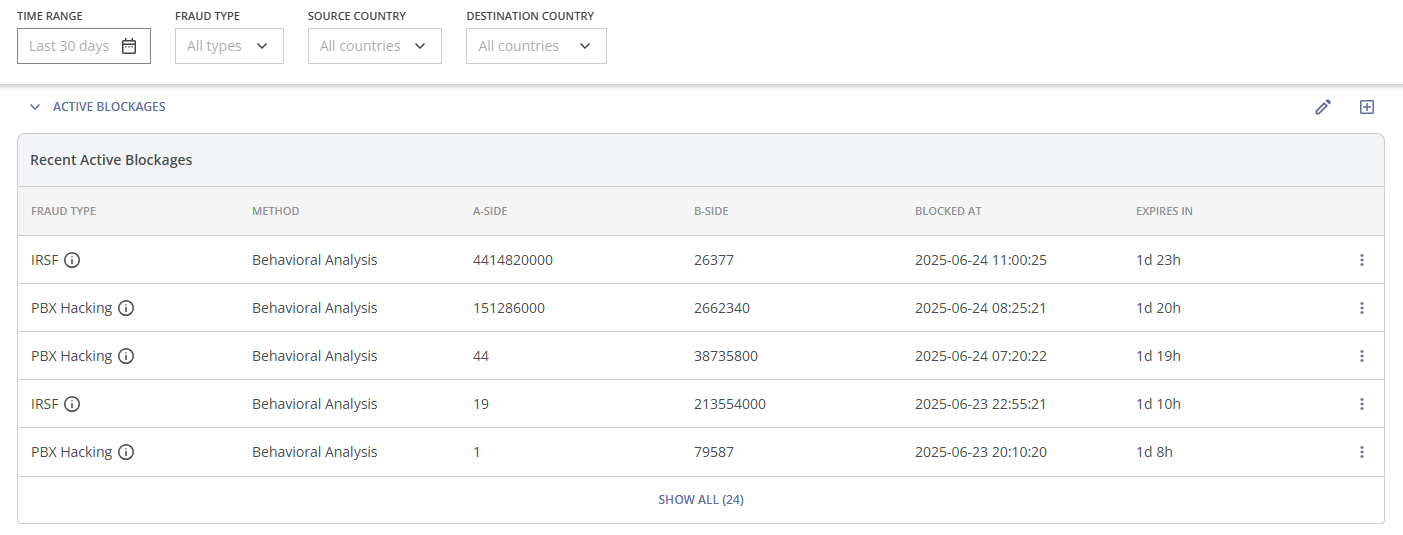Collapse the Active Blockages section
This screenshot has height=535, width=1403.
click(35, 107)
